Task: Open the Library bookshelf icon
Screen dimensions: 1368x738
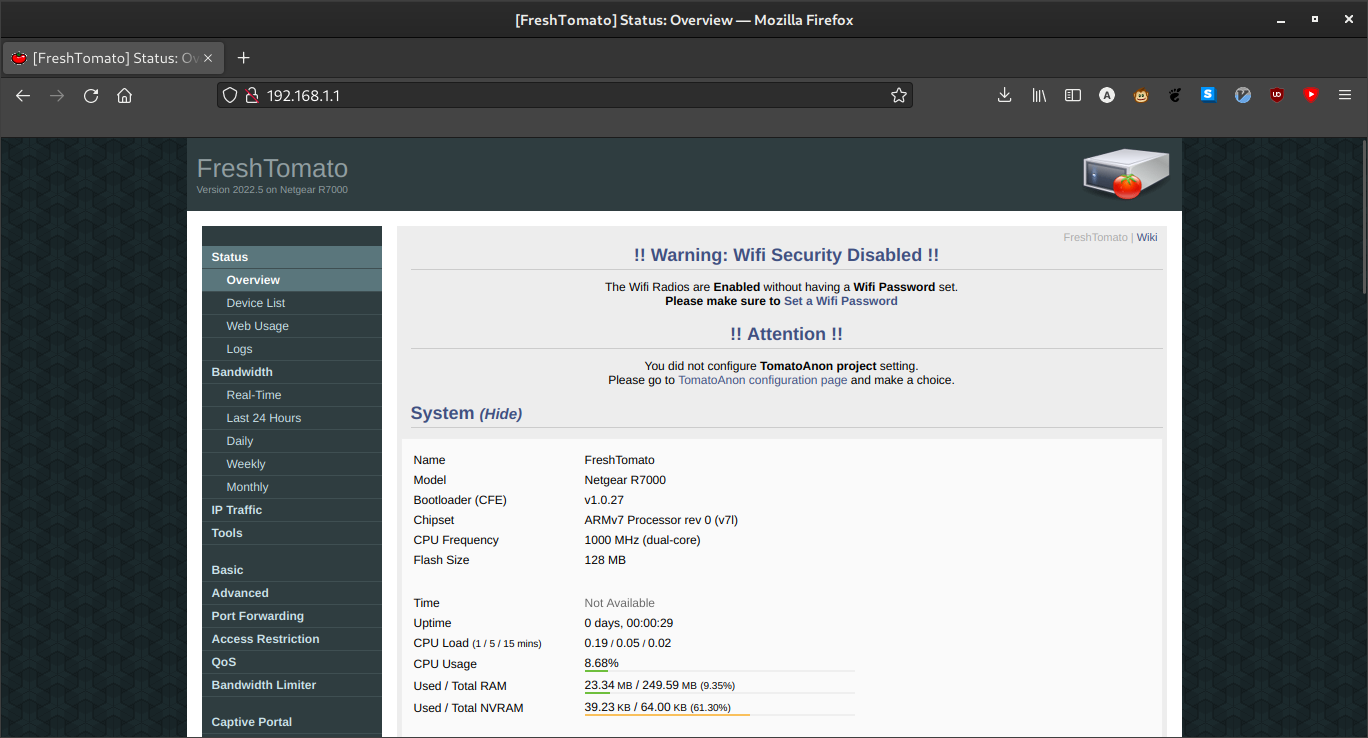Action: coord(1039,95)
